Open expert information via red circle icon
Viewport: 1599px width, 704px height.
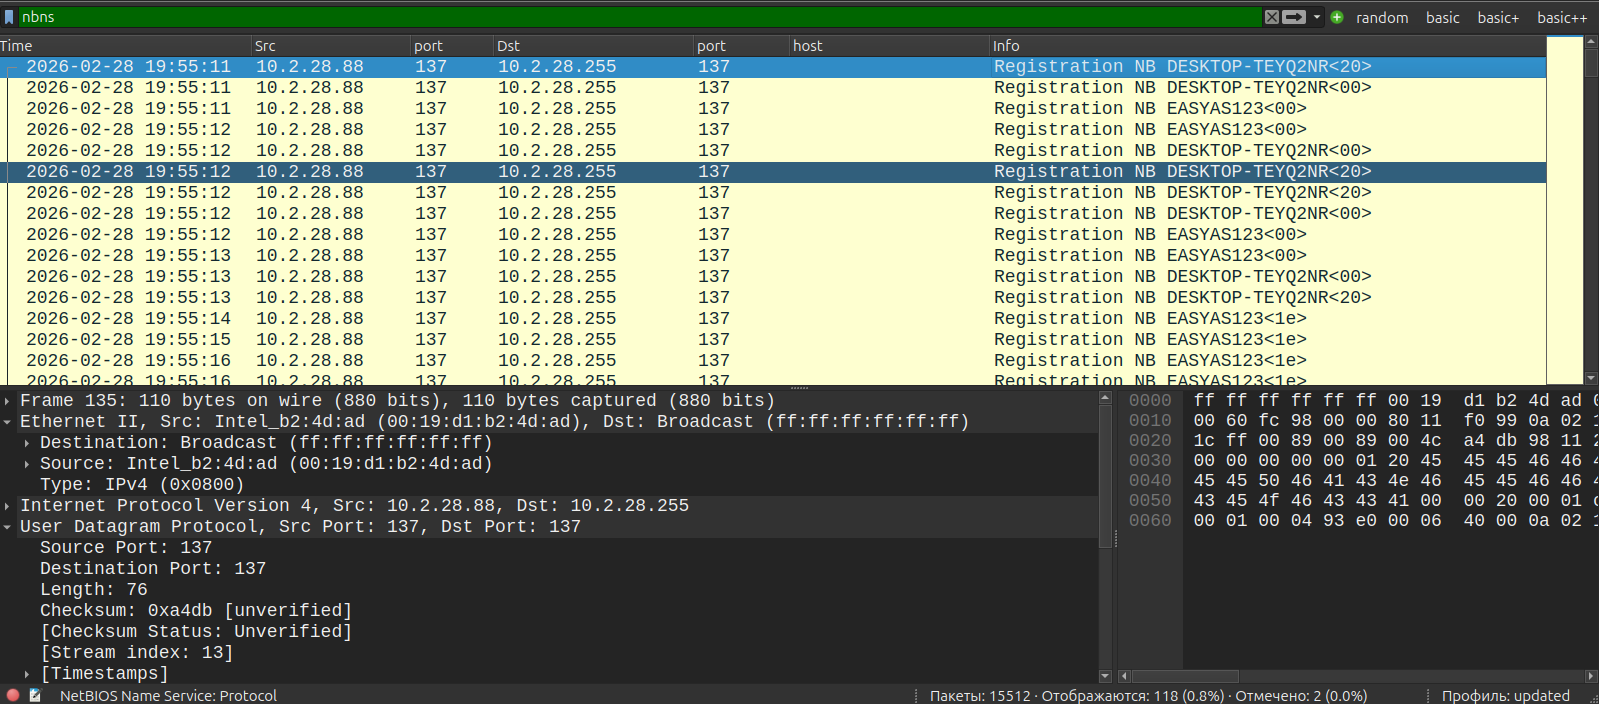click(x=13, y=695)
